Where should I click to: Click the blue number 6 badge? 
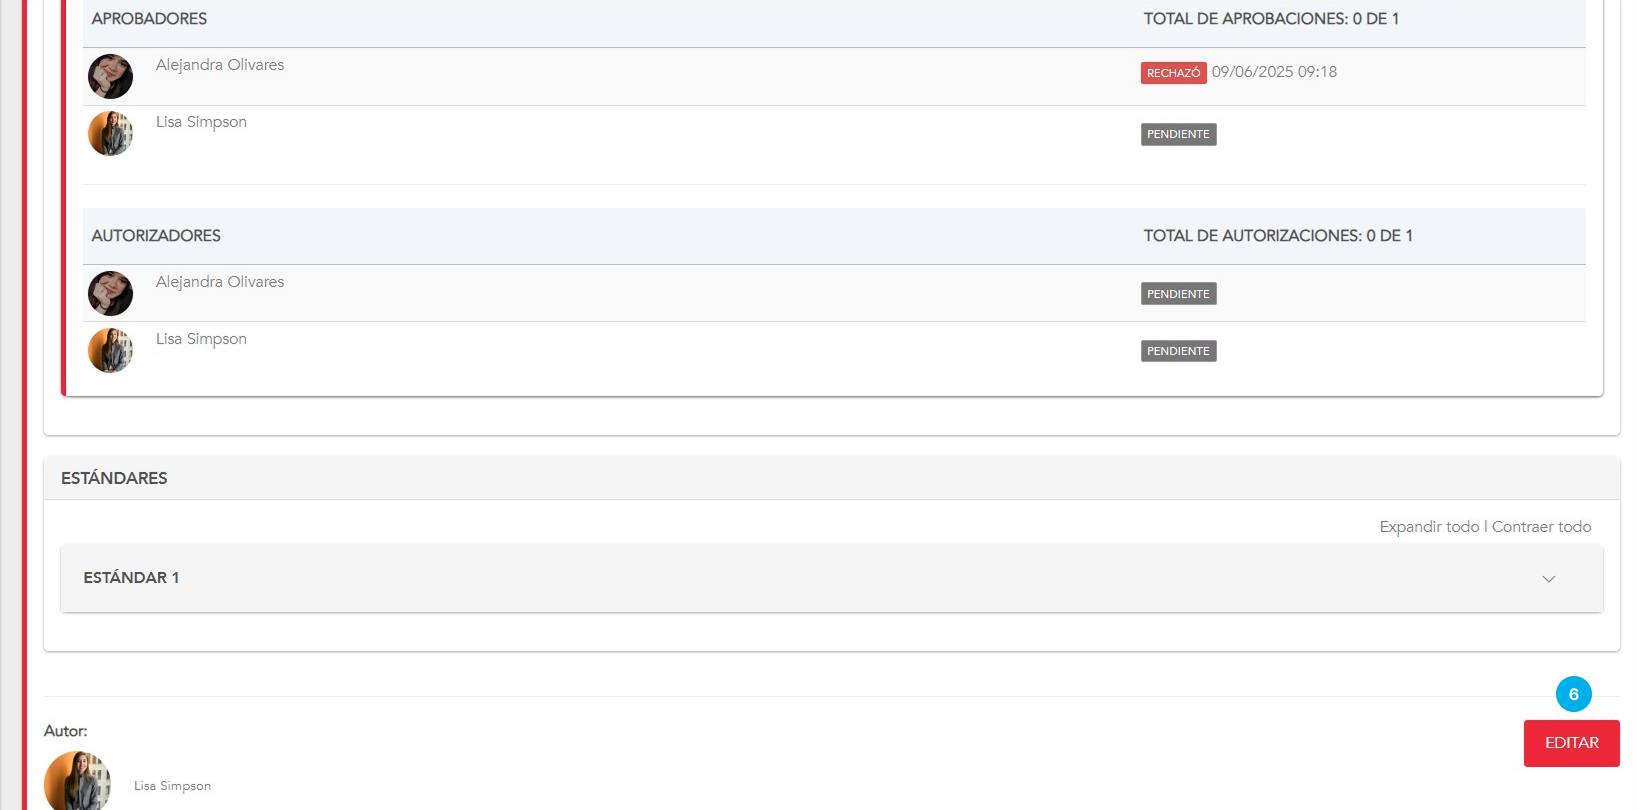point(1573,694)
